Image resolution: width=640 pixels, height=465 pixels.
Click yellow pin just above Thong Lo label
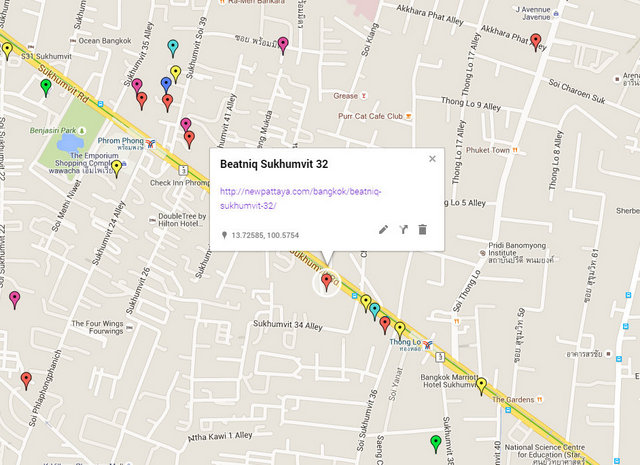point(400,330)
